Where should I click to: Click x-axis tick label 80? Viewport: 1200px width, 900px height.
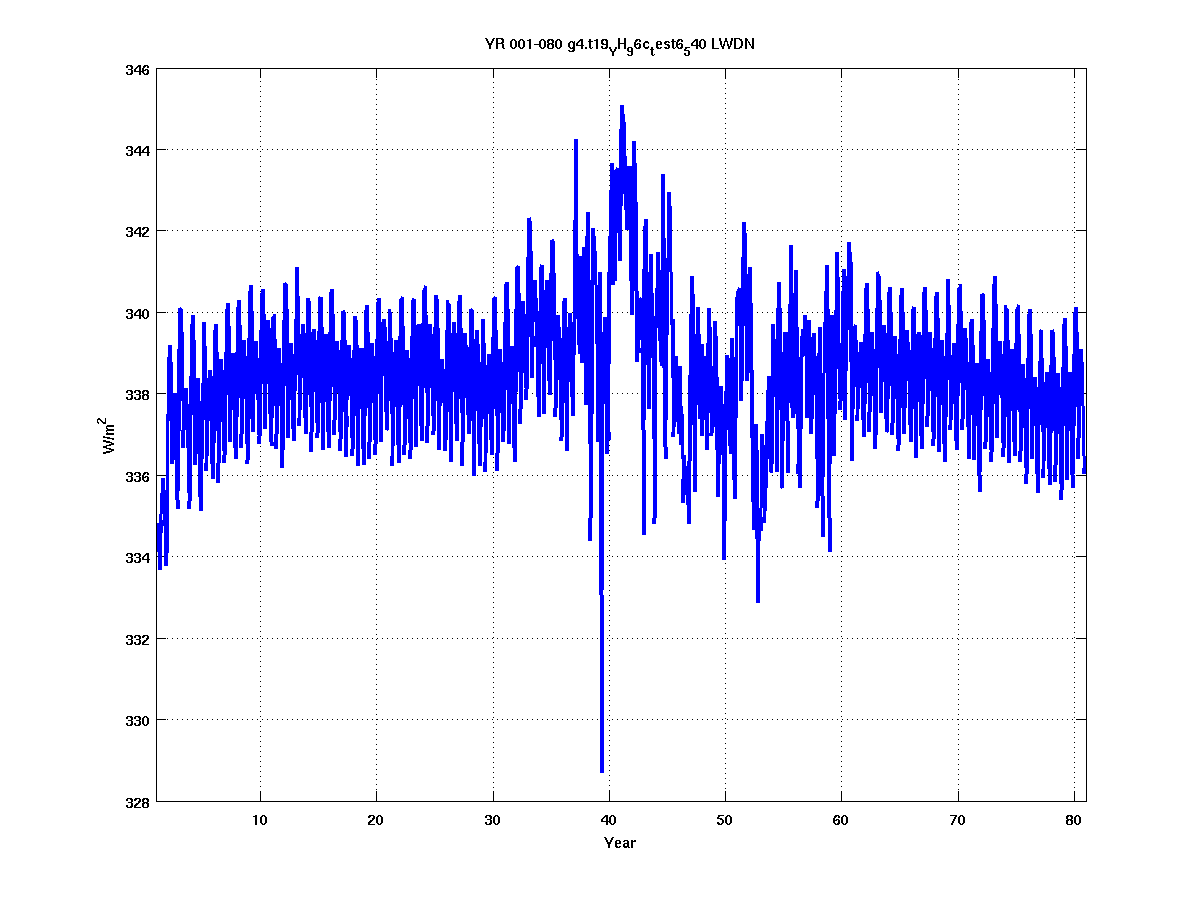click(1074, 820)
